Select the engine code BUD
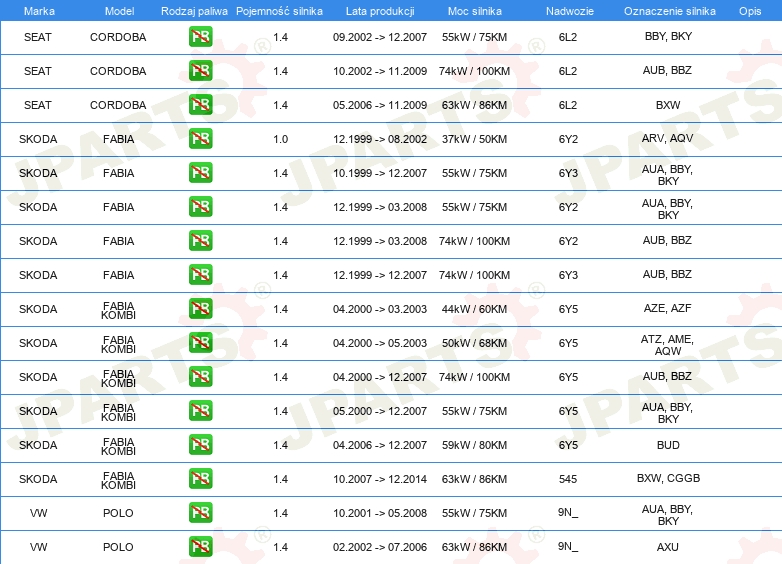The image size is (782, 564). (668, 445)
